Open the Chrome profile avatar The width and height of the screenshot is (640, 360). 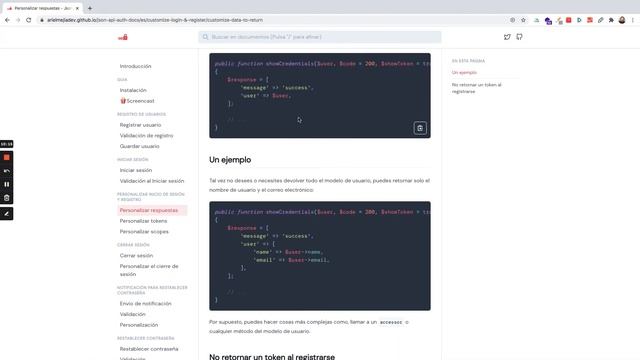coord(622,20)
